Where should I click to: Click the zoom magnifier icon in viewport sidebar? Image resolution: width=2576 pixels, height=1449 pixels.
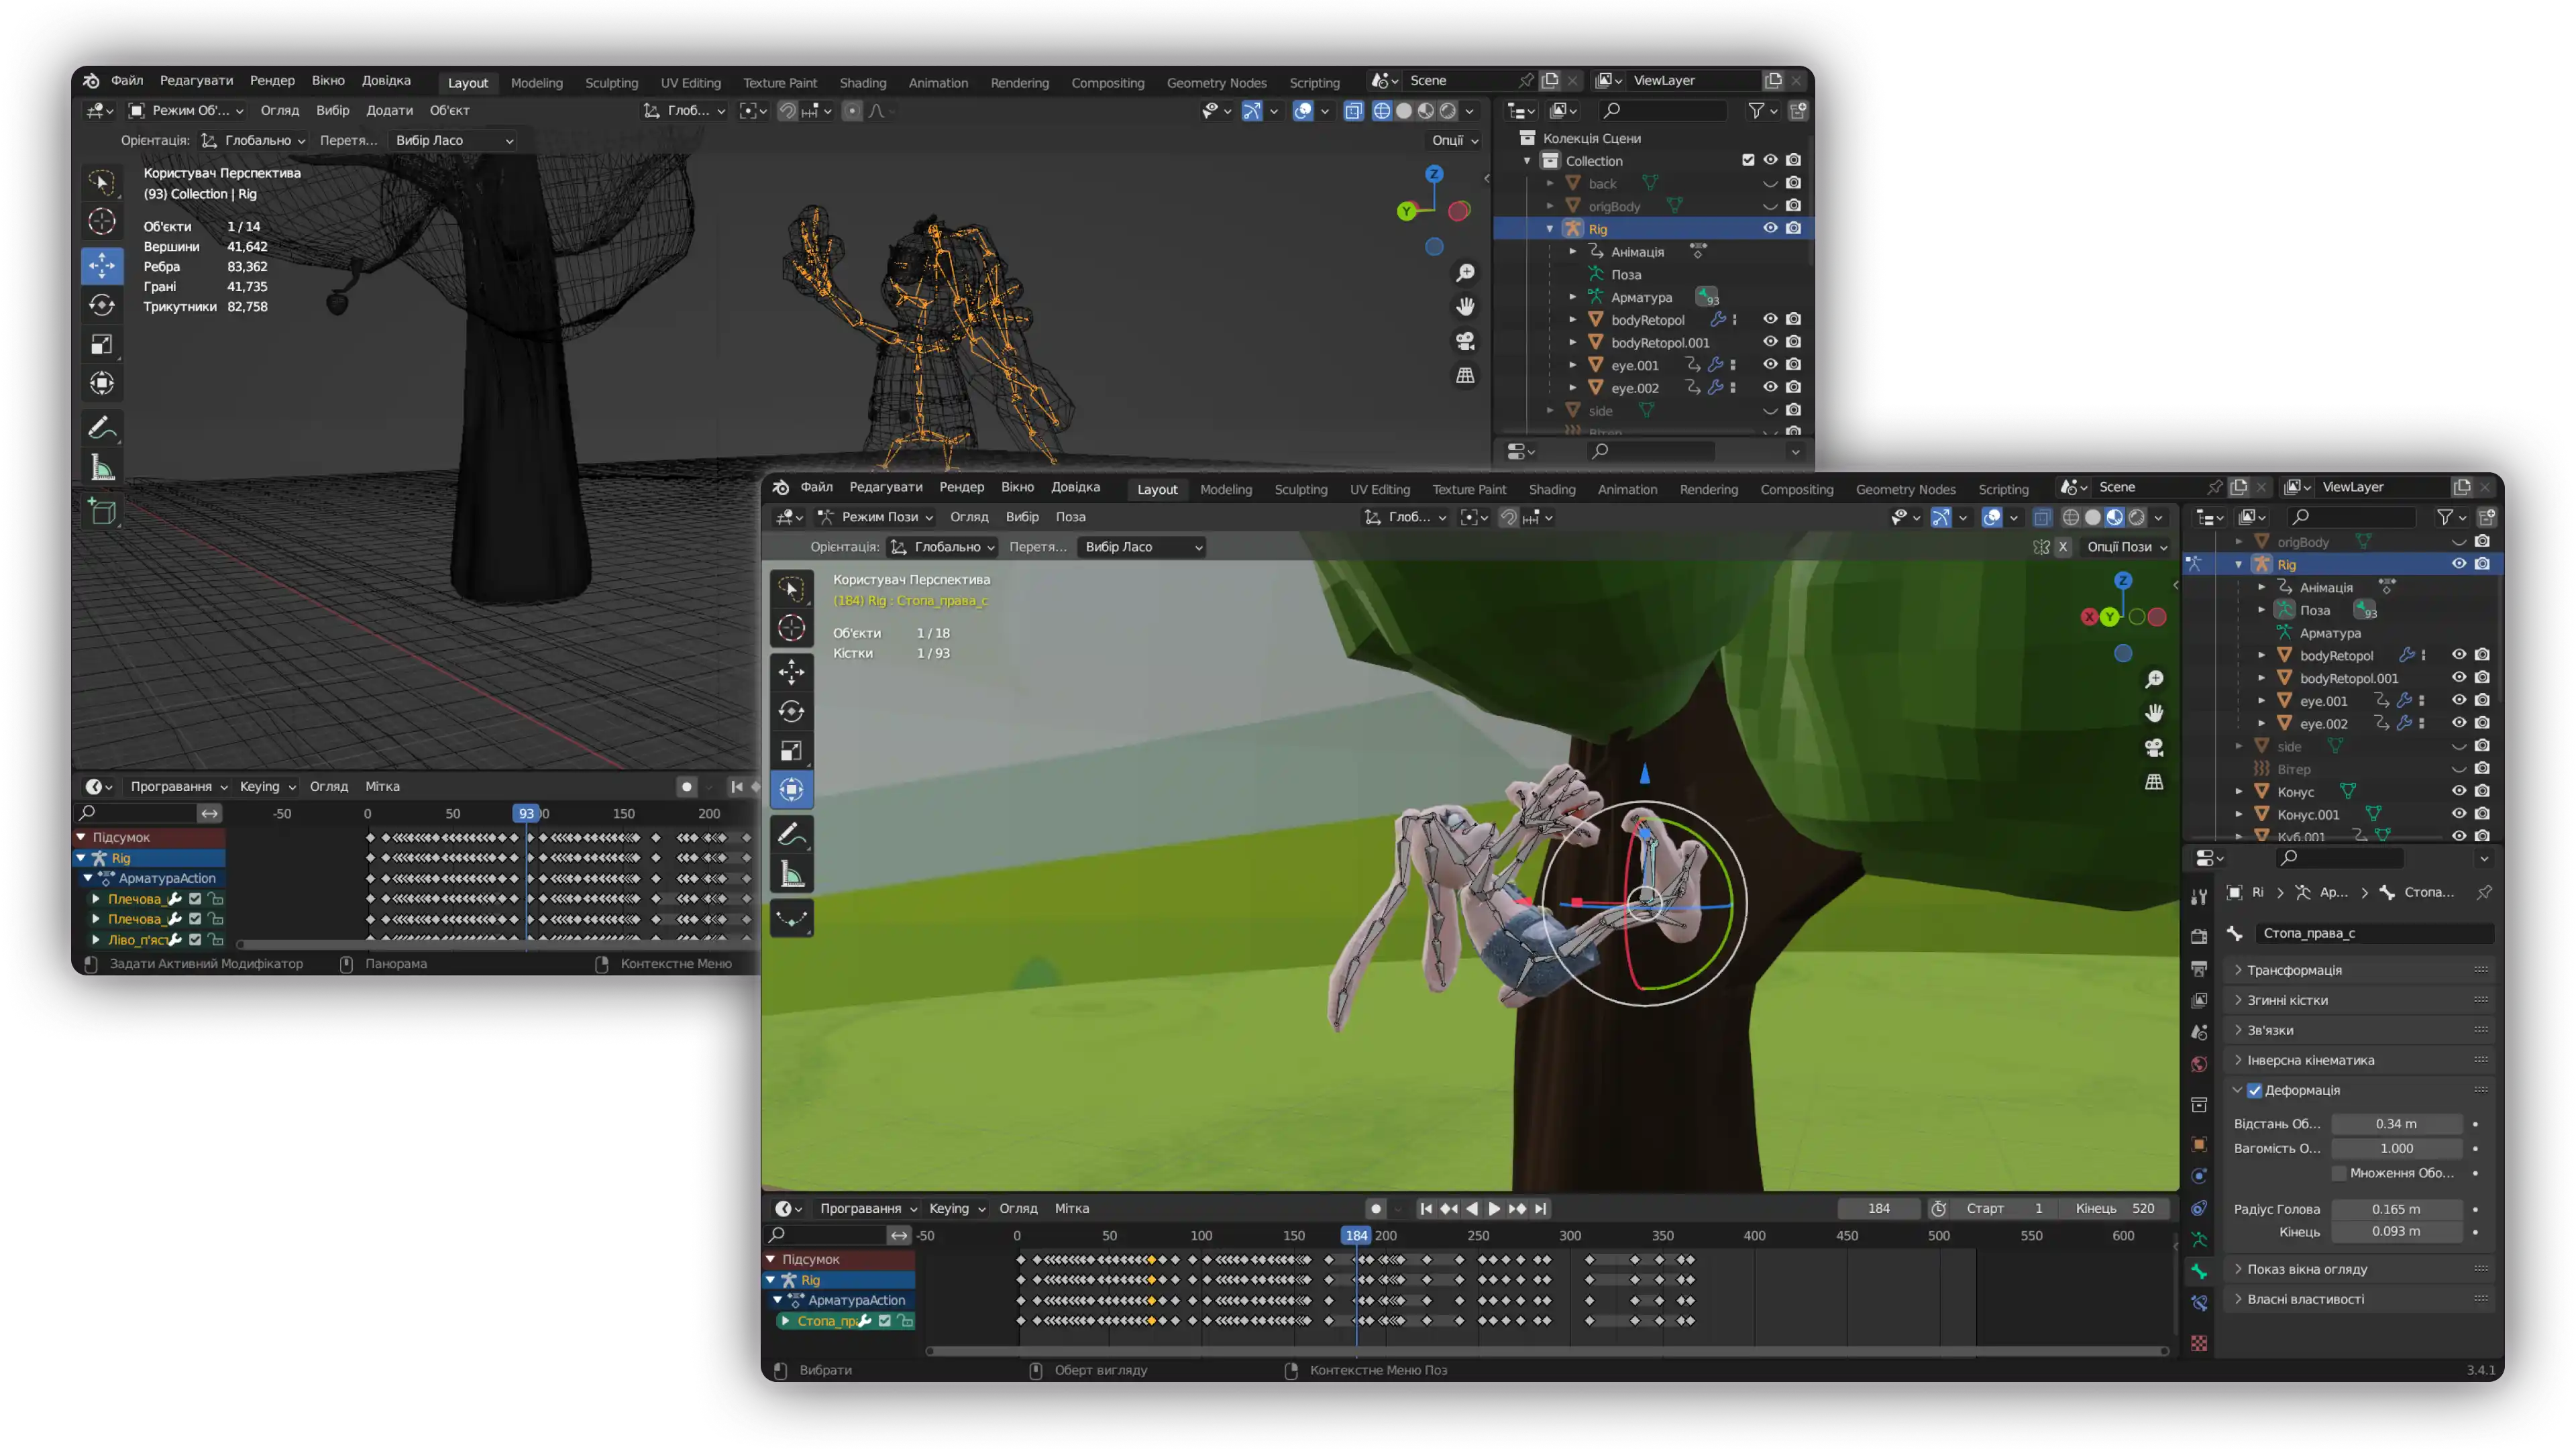(x=2155, y=679)
